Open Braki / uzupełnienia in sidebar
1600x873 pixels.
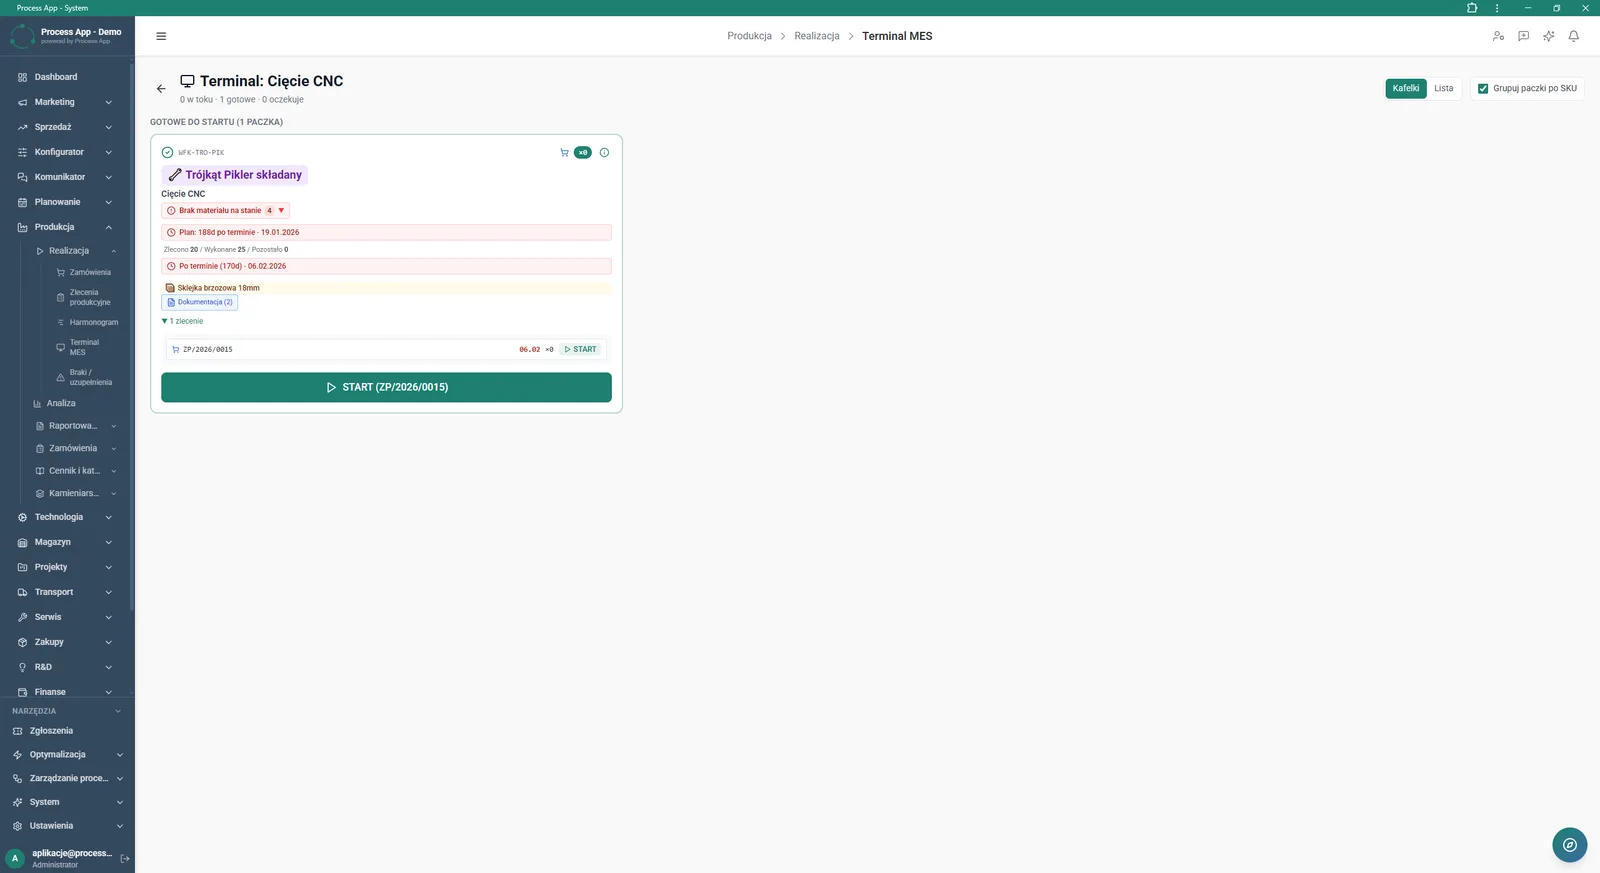point(90,377)
